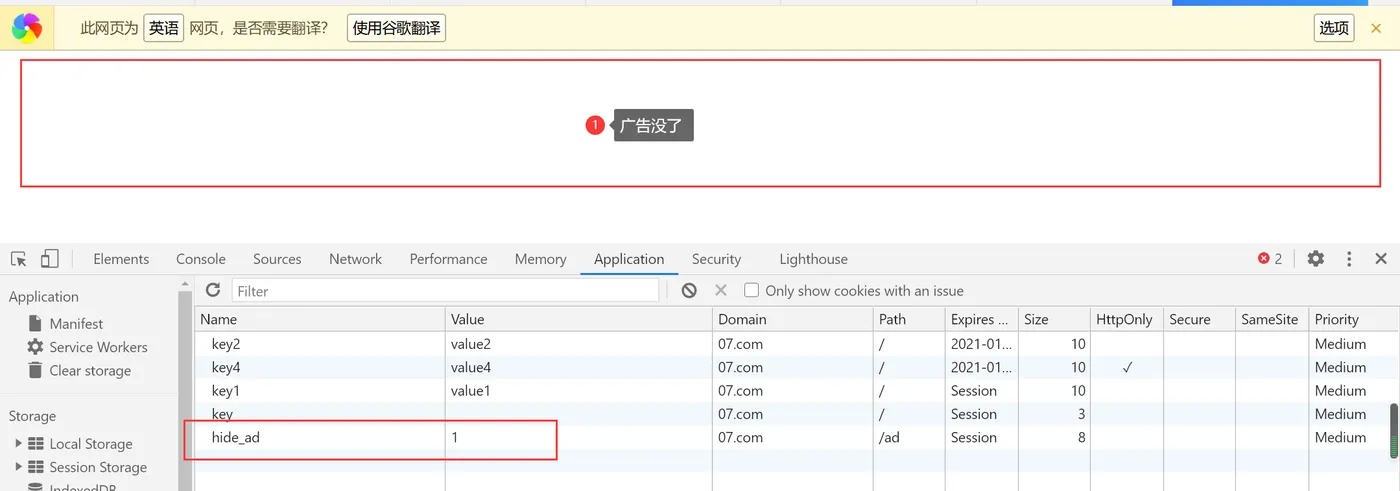Click the 使用谷歌翻译 button
This screenshot has width=1400, height=491.
click(396, 28)
